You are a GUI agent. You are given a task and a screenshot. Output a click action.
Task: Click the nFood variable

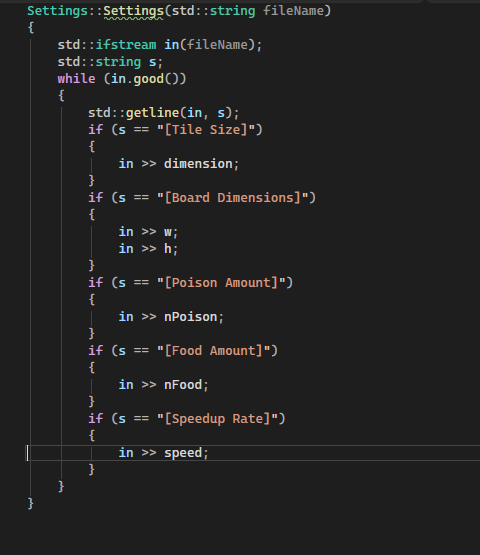[x=183, y=385]
